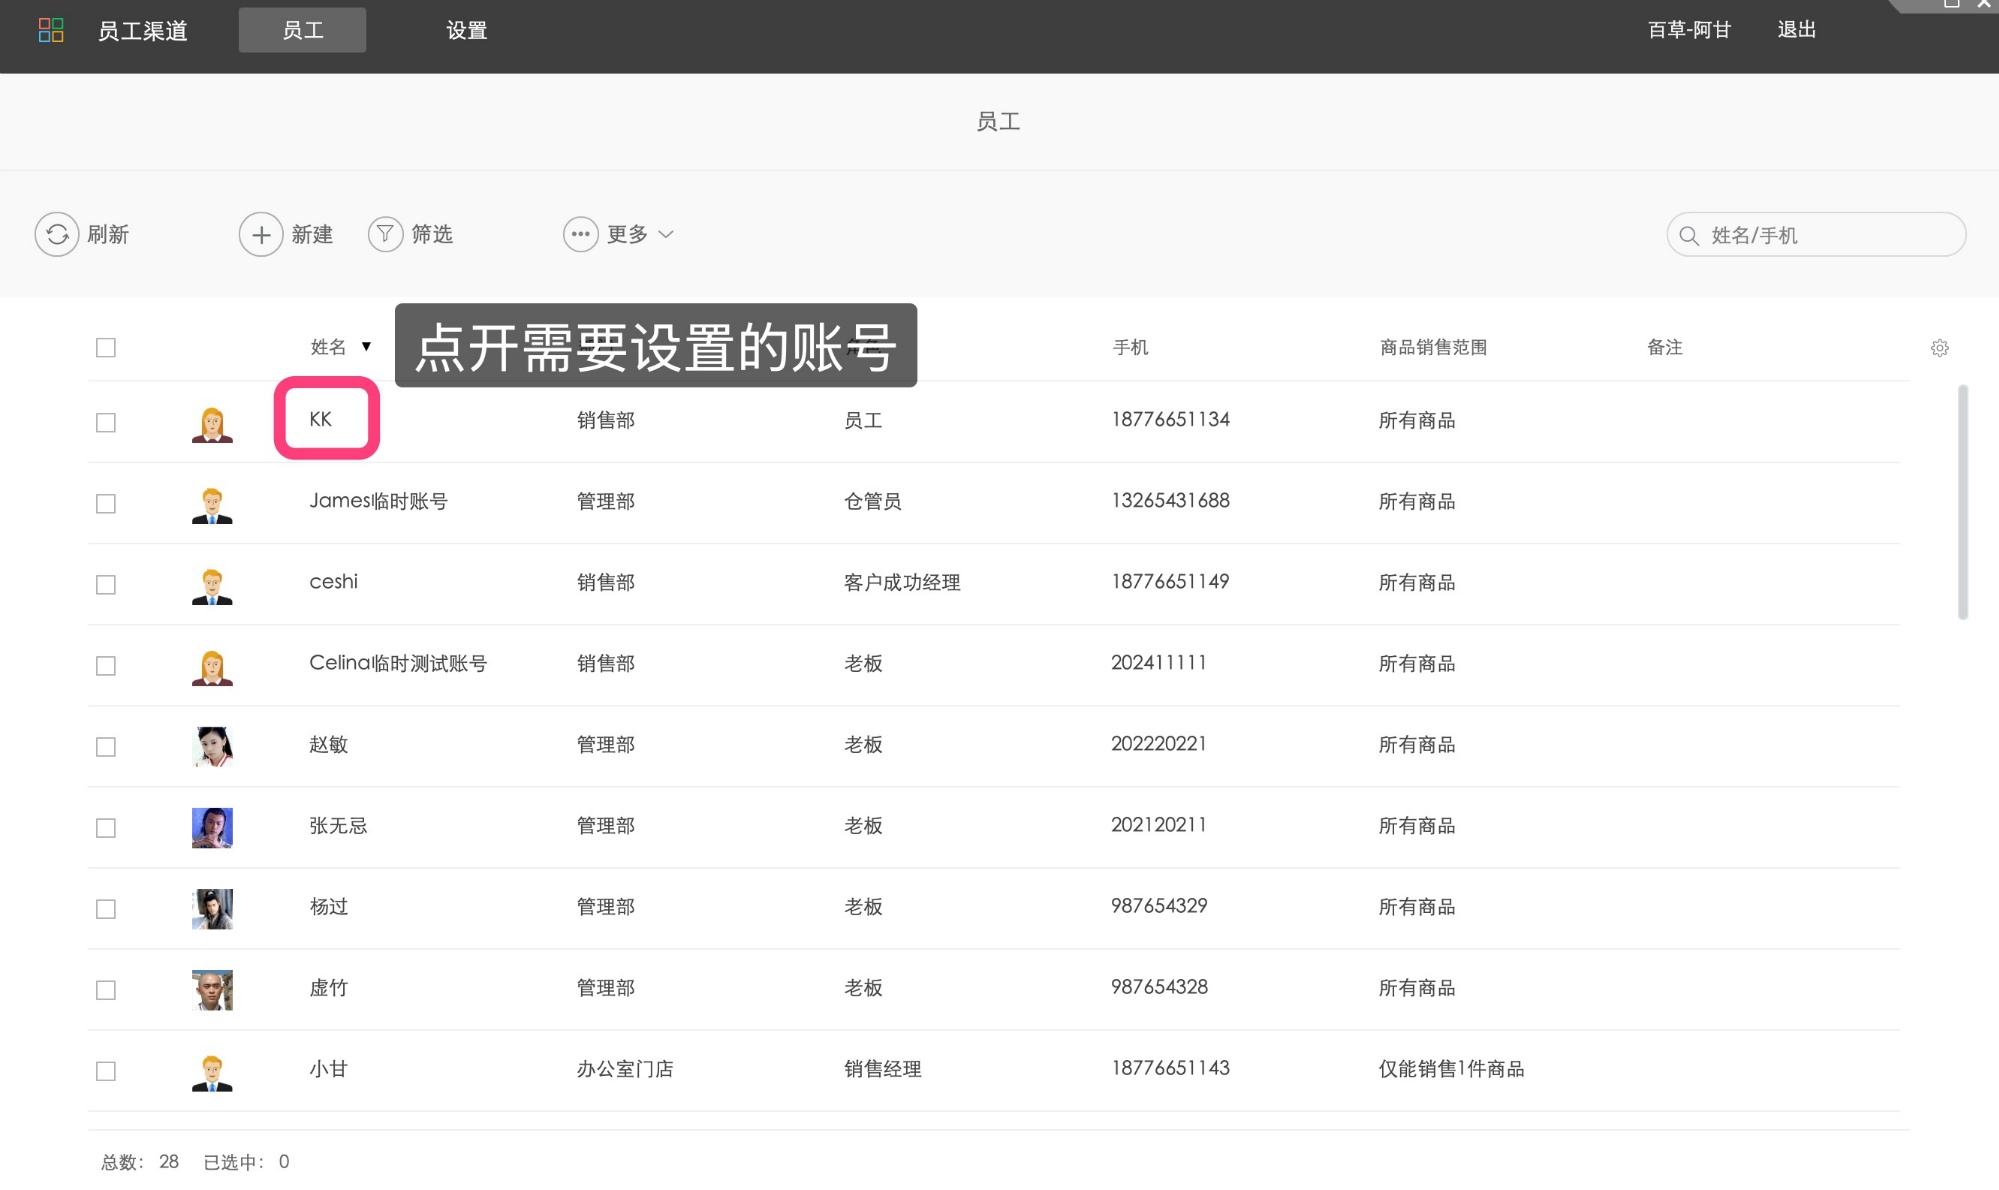Click the plus icon for 新建
Viewport: 1999px width, 1190px height.
(x=261, y=234)
